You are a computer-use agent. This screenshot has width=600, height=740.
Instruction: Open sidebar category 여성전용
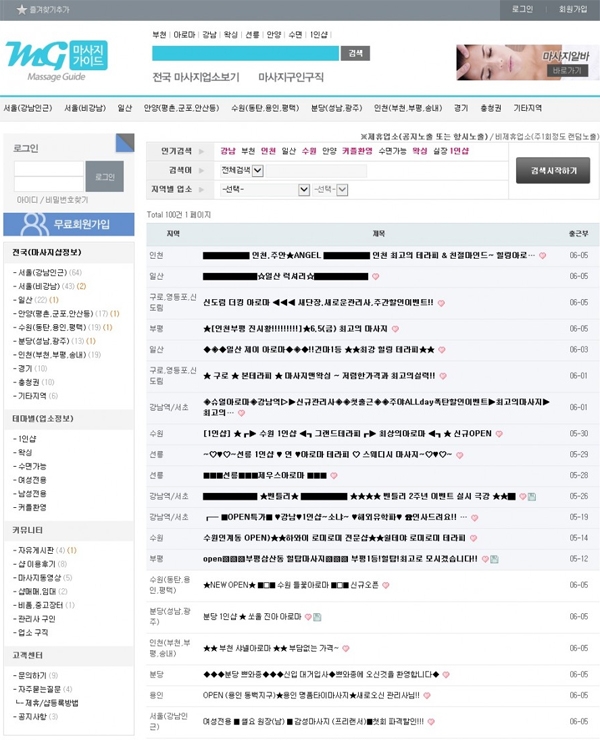pos(32,480)
